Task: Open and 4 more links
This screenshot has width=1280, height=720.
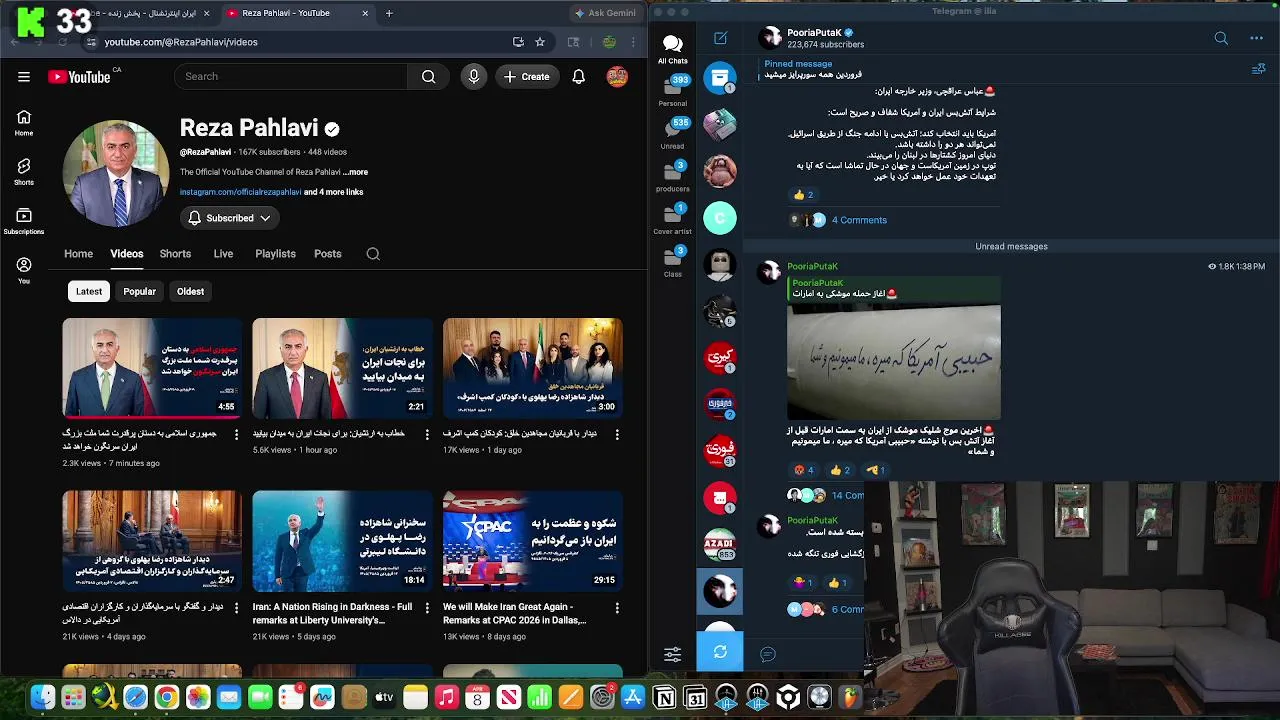Action: click(333, 192)
